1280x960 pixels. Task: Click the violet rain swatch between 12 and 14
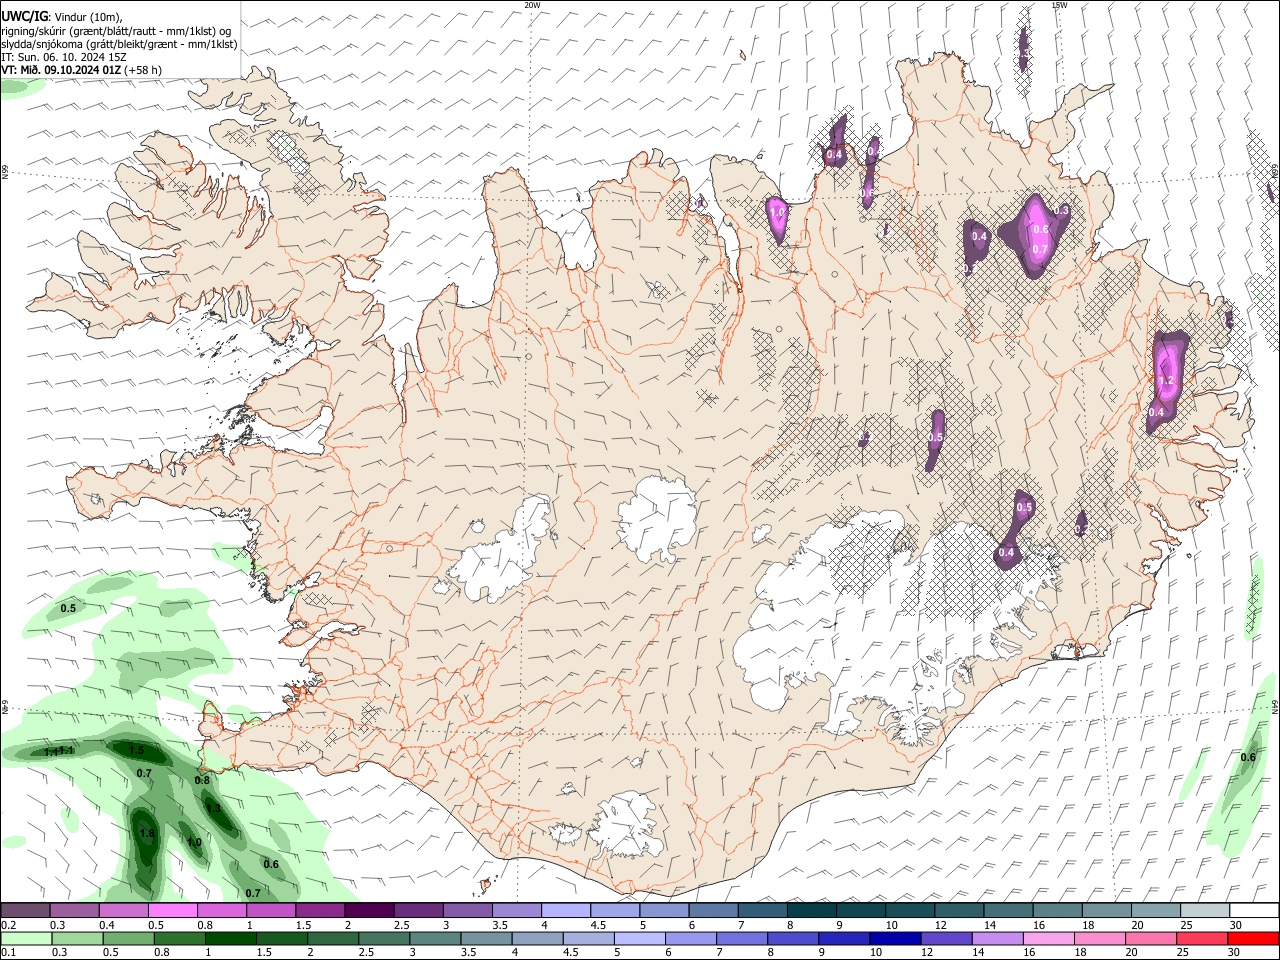(x=947, y=938)
